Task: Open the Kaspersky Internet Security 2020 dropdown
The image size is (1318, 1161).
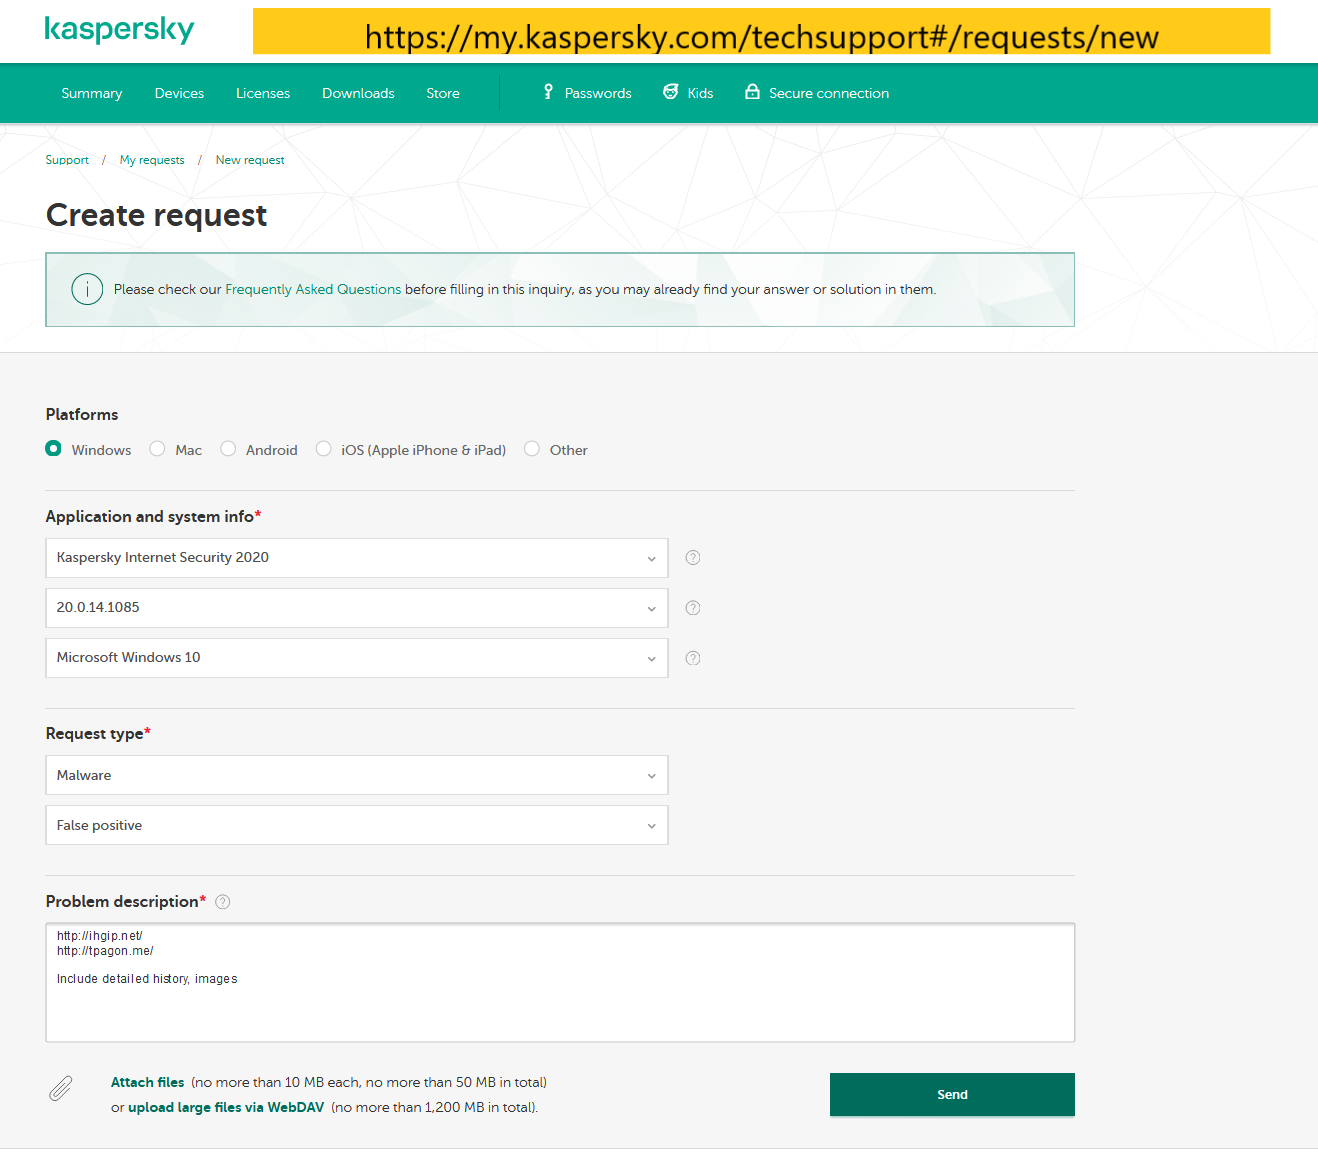Action: pyautogui.click(x=357, y=558)
